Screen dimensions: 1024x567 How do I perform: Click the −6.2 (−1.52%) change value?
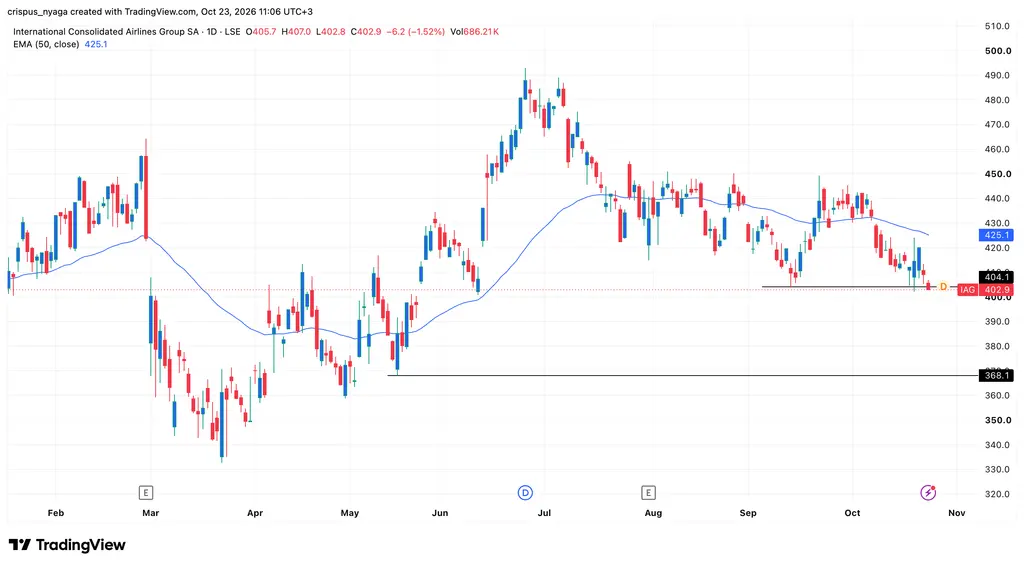click(x=415, y=31)
